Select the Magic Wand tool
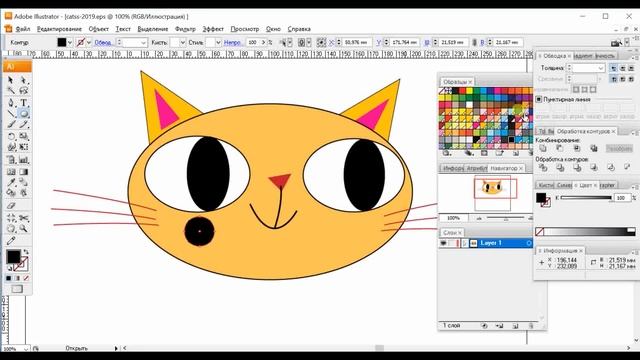The image size is (640, 360). pyautogui.click(x=11, y=91)
